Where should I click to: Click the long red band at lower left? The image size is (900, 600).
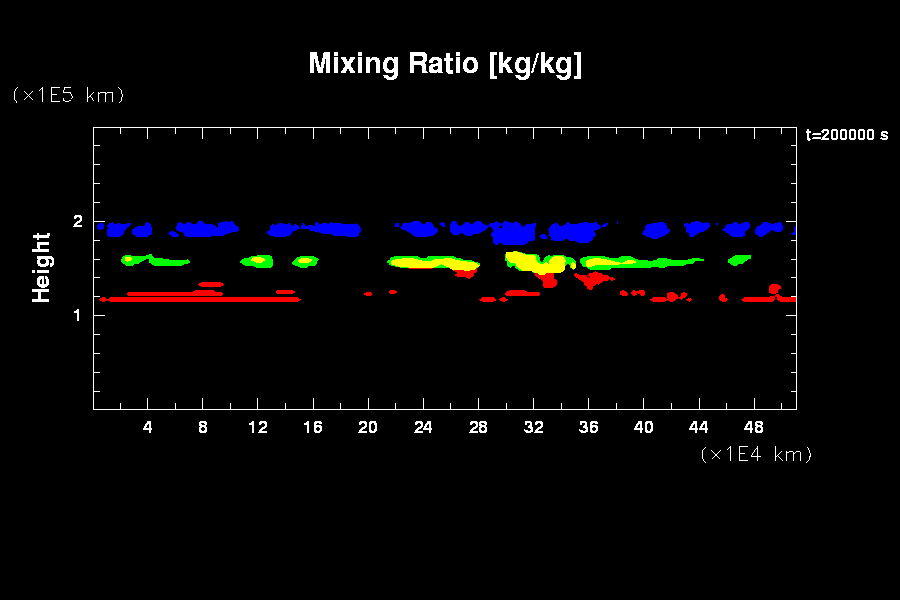coord(200,298)
